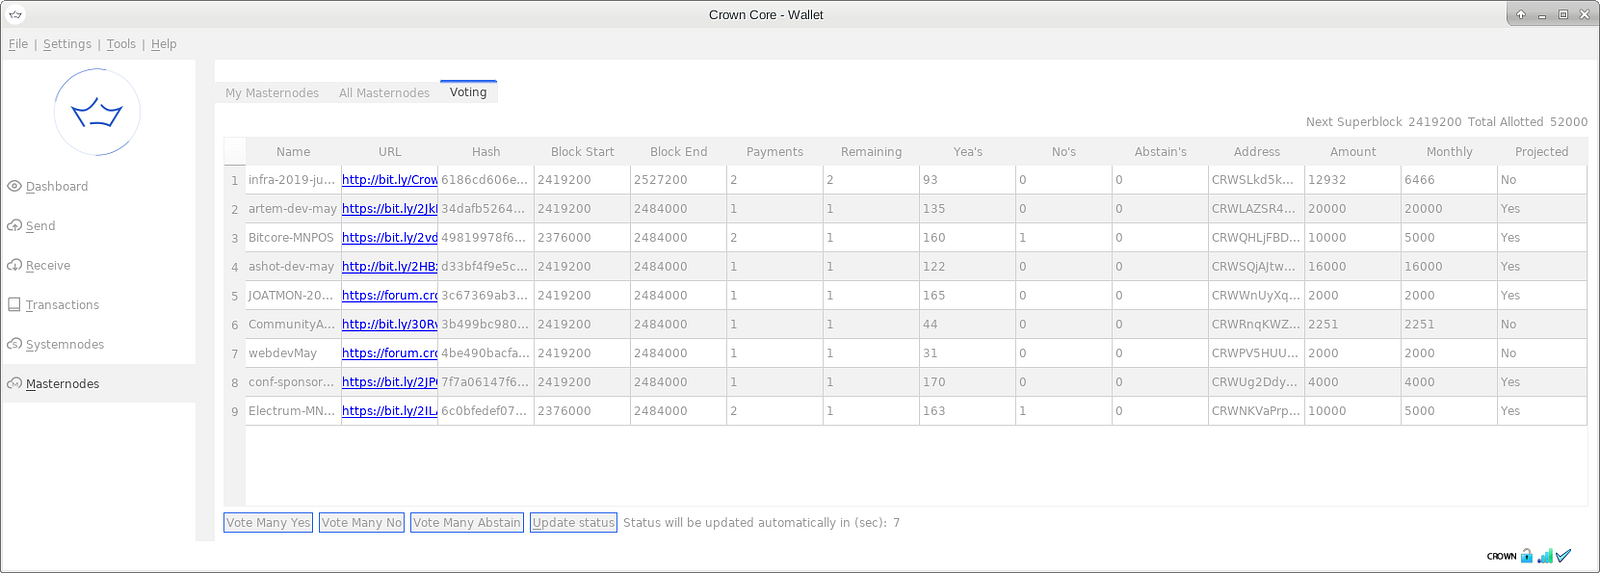Click the monthly cell 6466
The image size is (1600, 573).
click(1449, 180)
